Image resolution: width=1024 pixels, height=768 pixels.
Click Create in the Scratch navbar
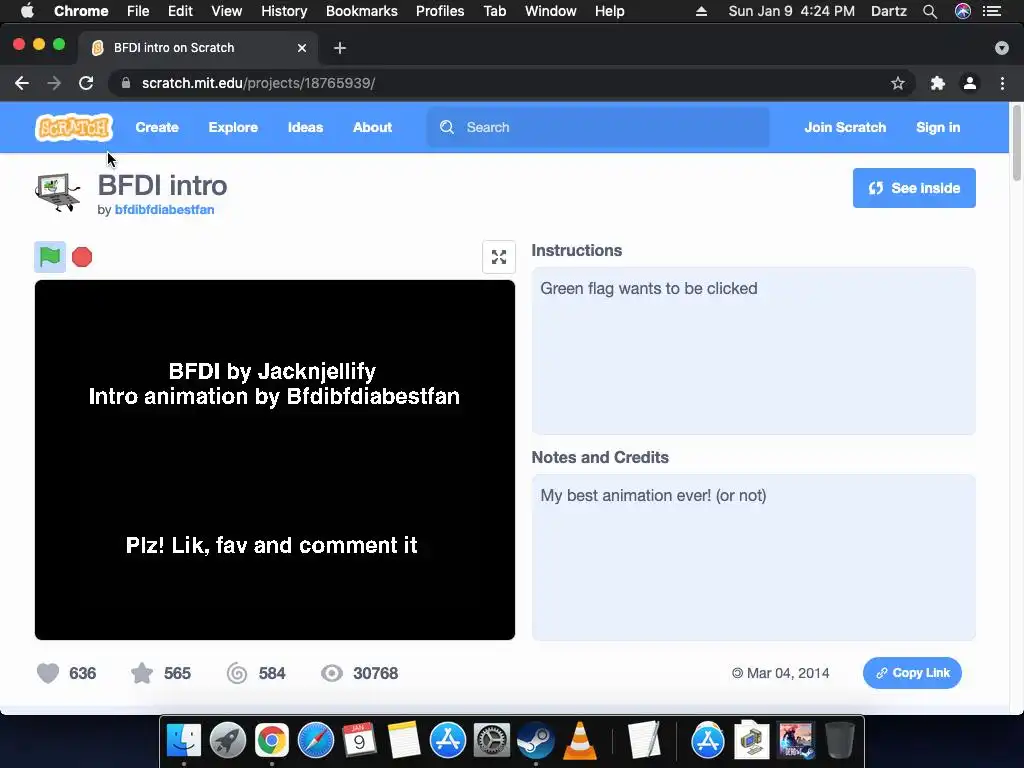click(x=157, y=127)
